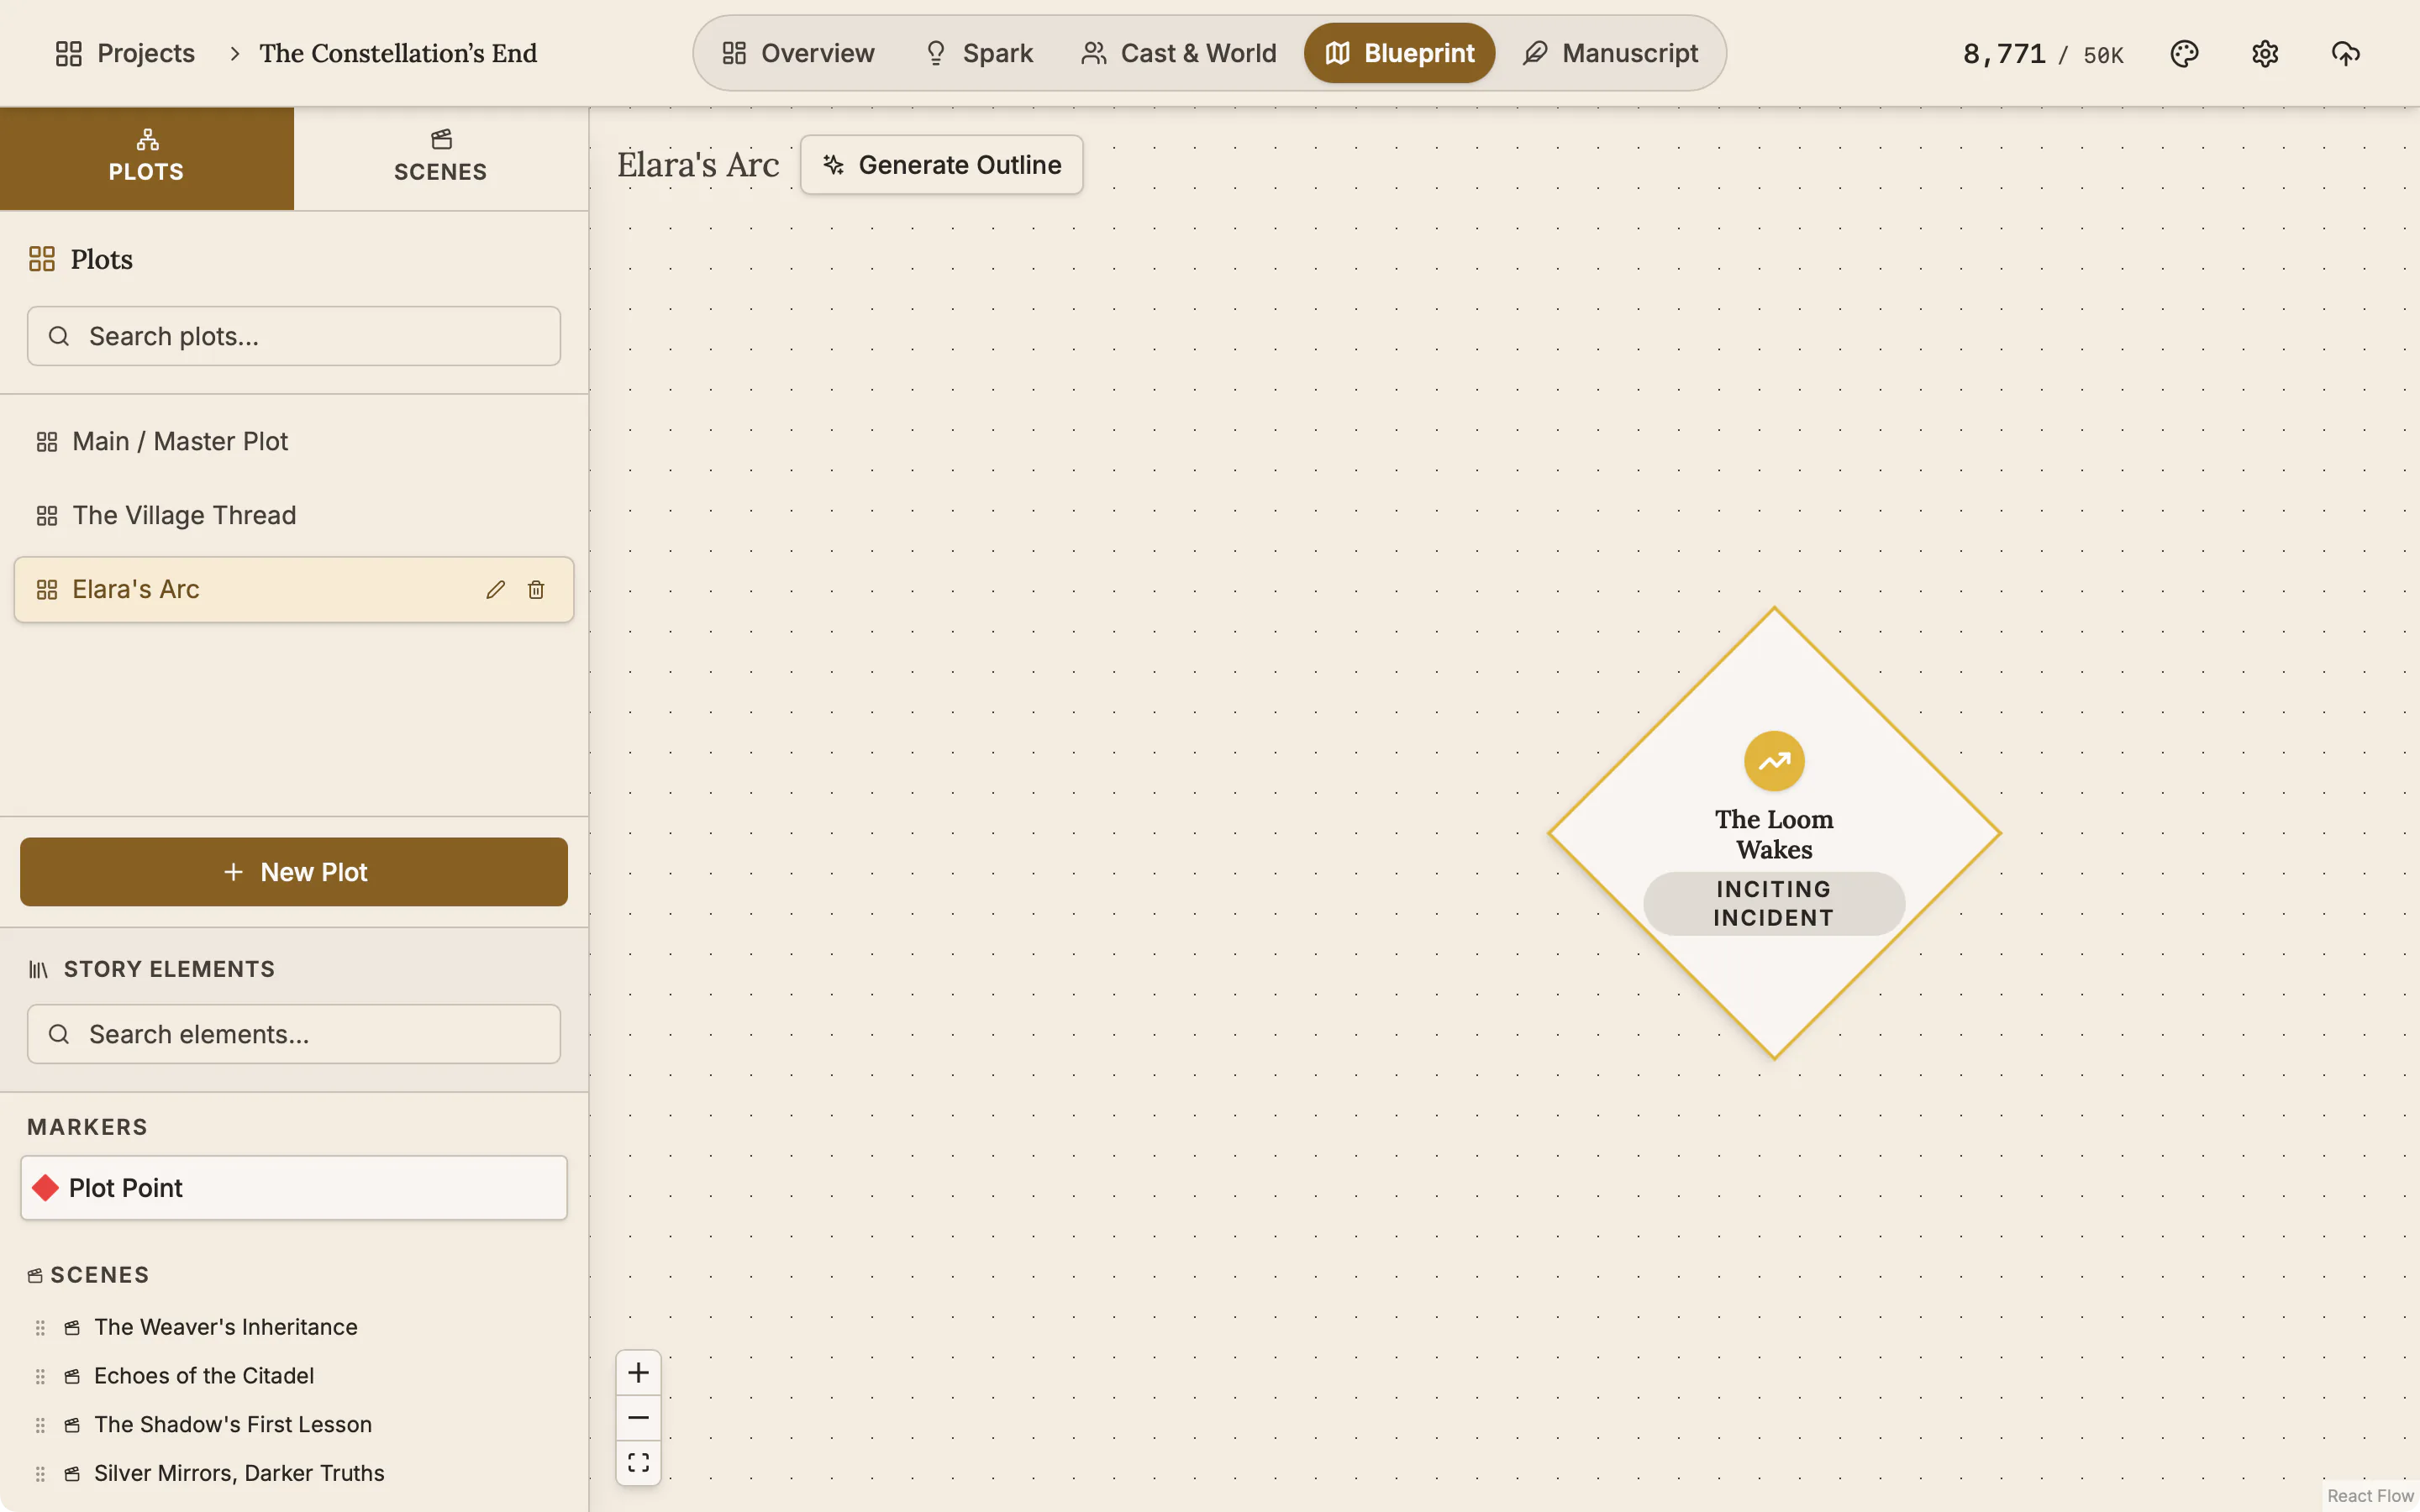Open the theme palette icon
Image resolution: width=2420 pixels, height=1512 pixels.
coord(2184,53)
